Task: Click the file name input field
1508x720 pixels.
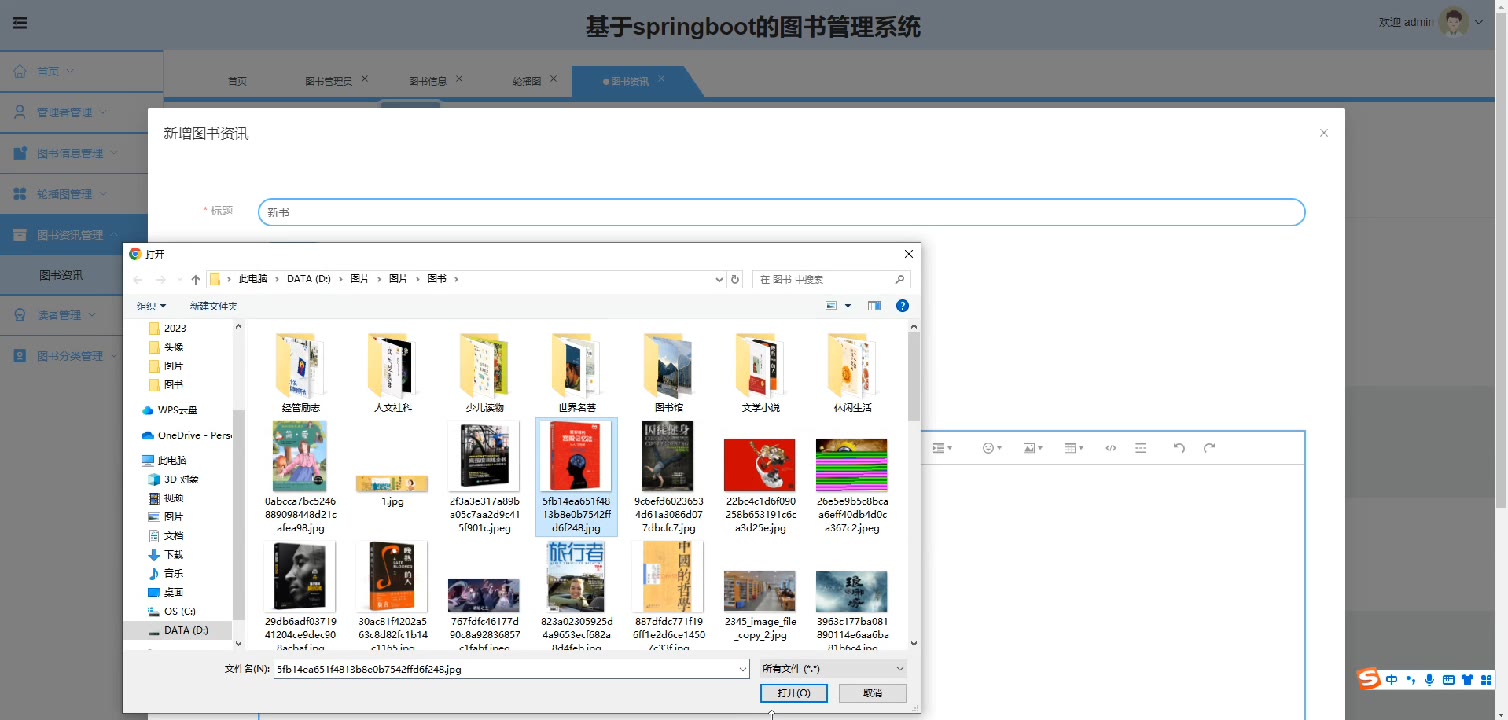Action: pyautogui.click(x=510, y=668)
